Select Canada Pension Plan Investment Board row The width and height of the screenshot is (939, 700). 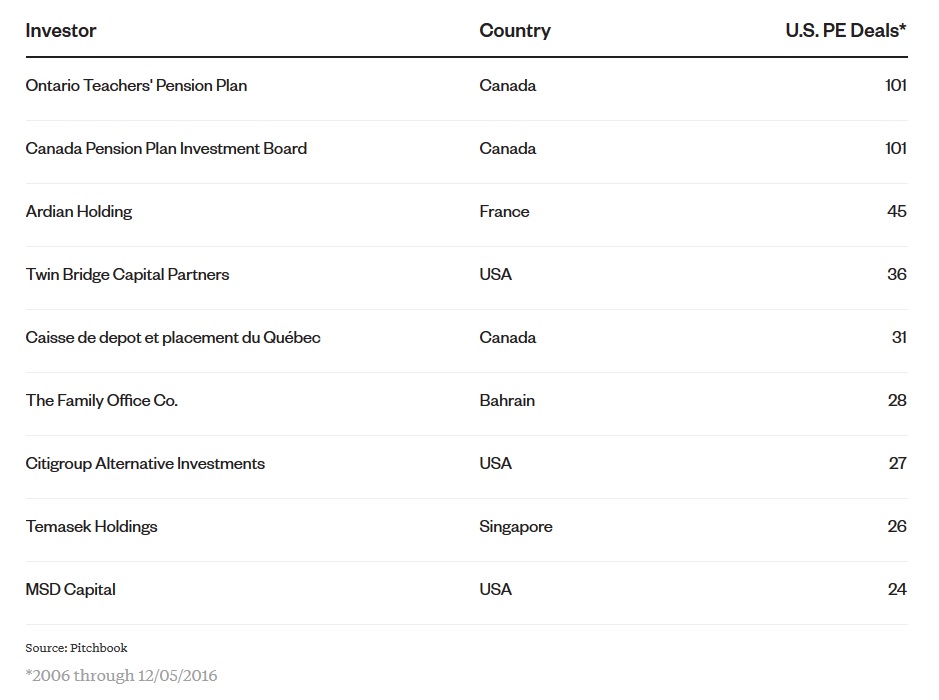point(166,149)
